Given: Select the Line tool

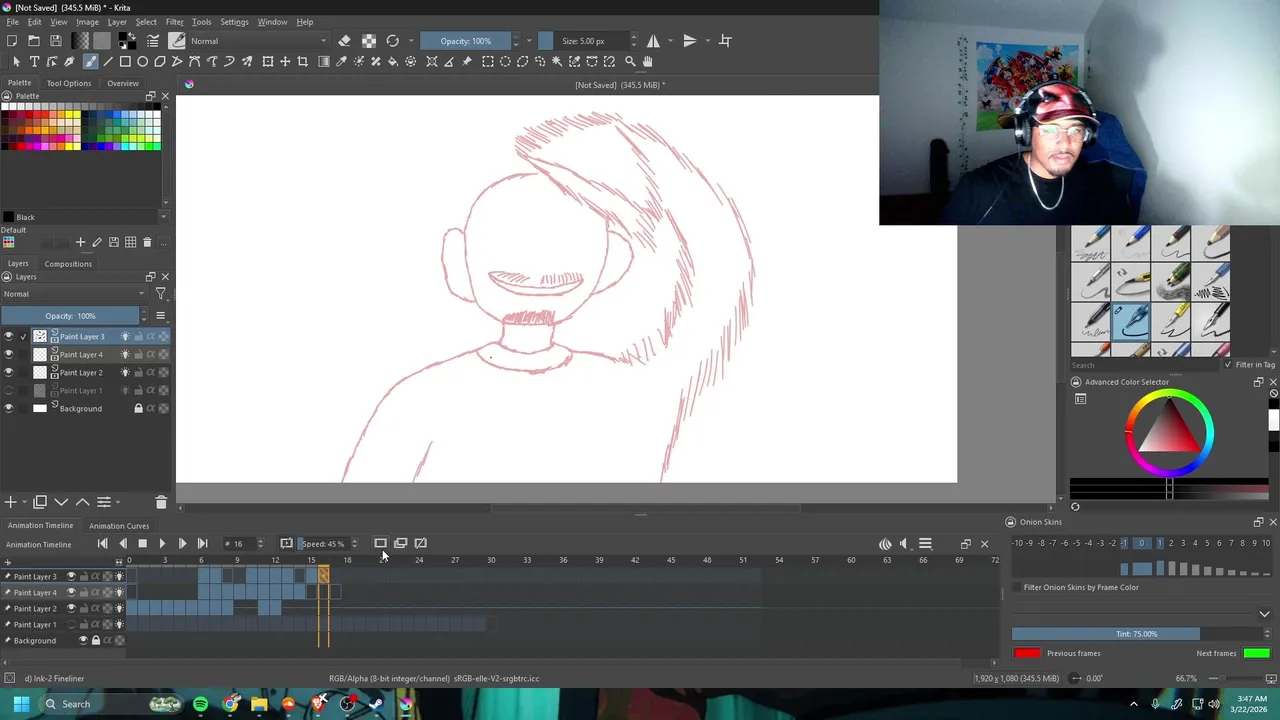Looking at the screenshot, I should click(108, 62).
